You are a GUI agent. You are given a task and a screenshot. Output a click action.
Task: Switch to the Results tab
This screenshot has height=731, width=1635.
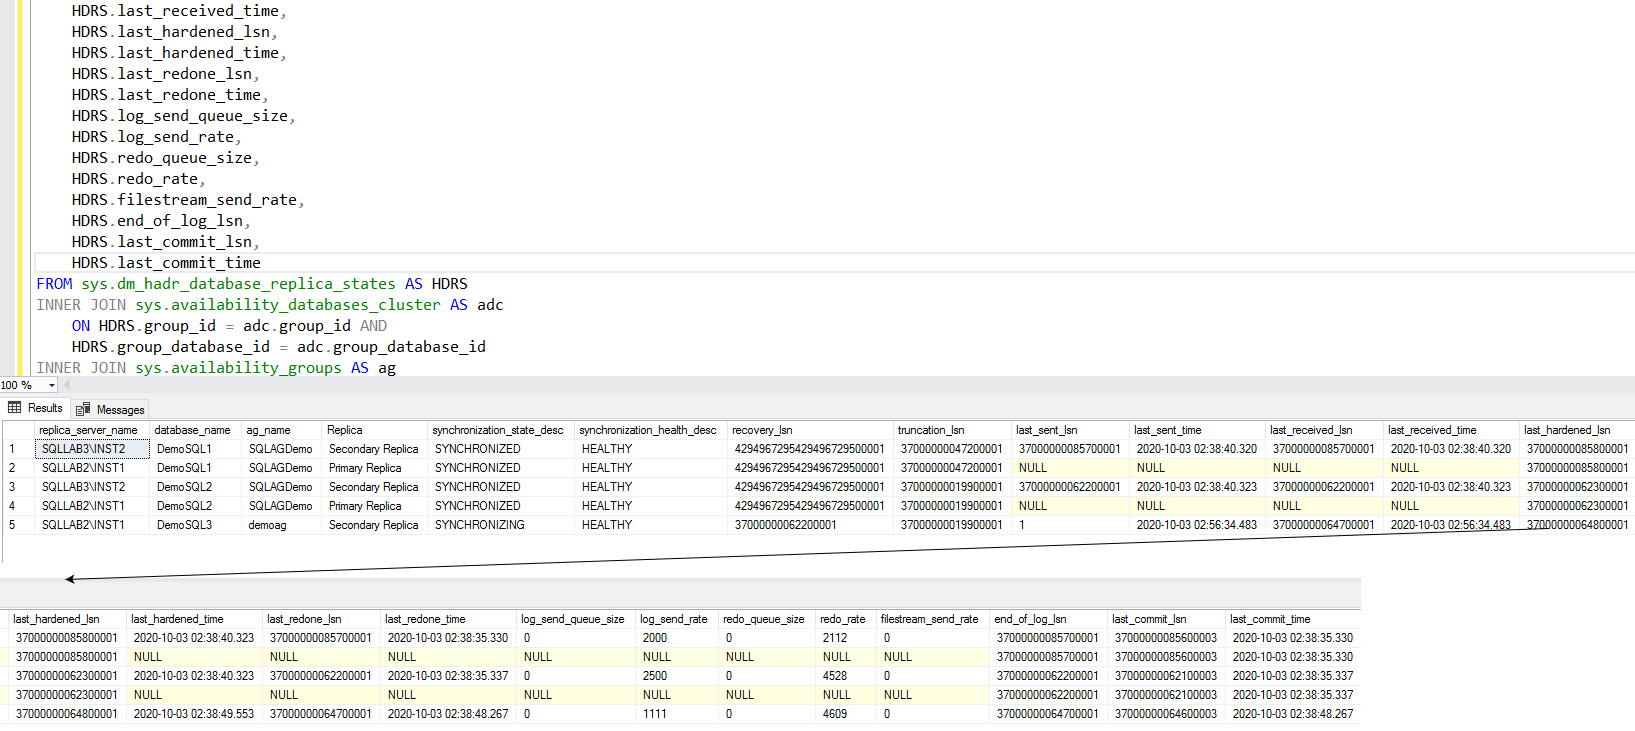(45, 408)
